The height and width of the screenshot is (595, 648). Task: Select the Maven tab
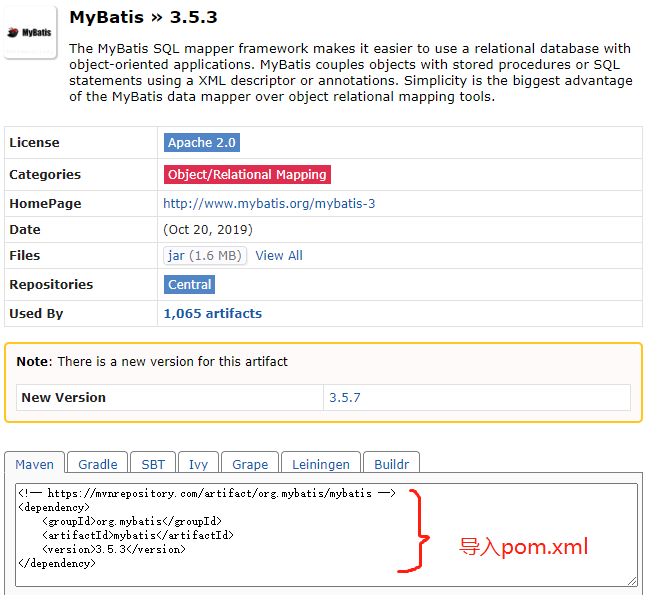click(35, 463)
